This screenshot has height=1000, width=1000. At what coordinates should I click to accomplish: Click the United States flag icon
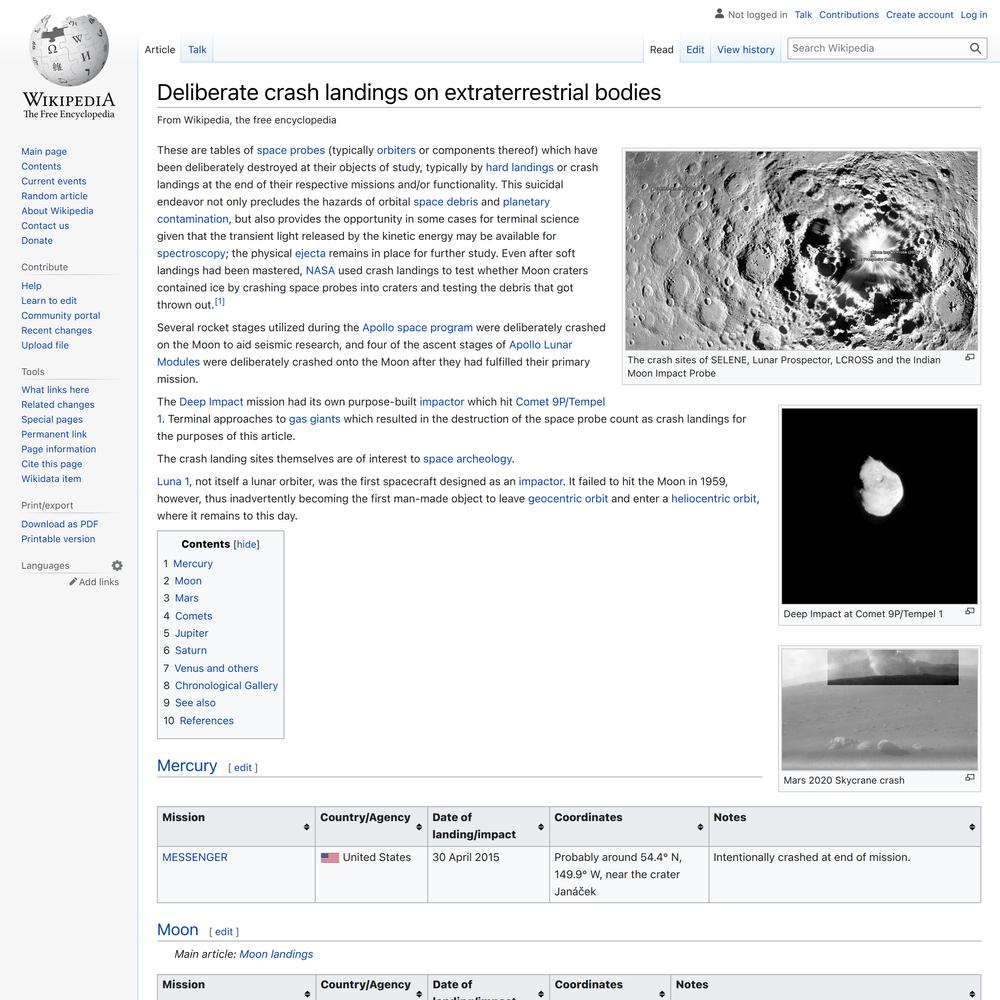point(330,858)
